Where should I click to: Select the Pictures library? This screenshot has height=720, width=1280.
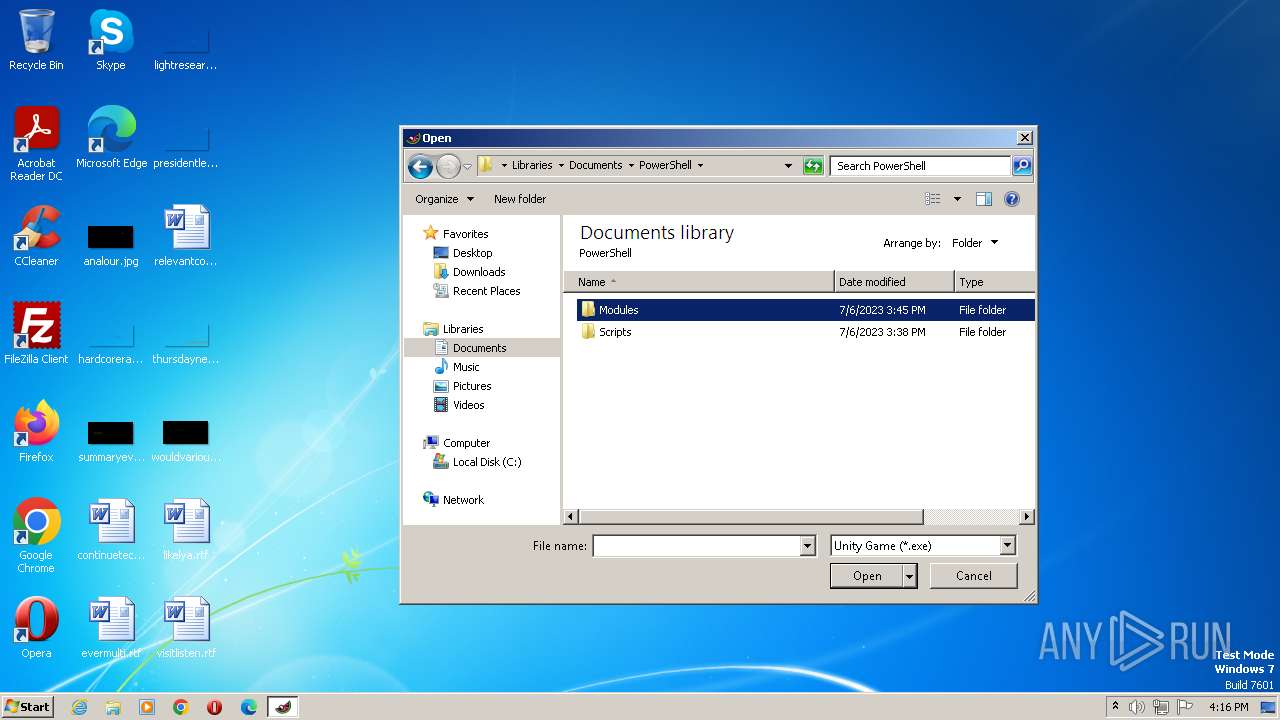pos(472,386)
